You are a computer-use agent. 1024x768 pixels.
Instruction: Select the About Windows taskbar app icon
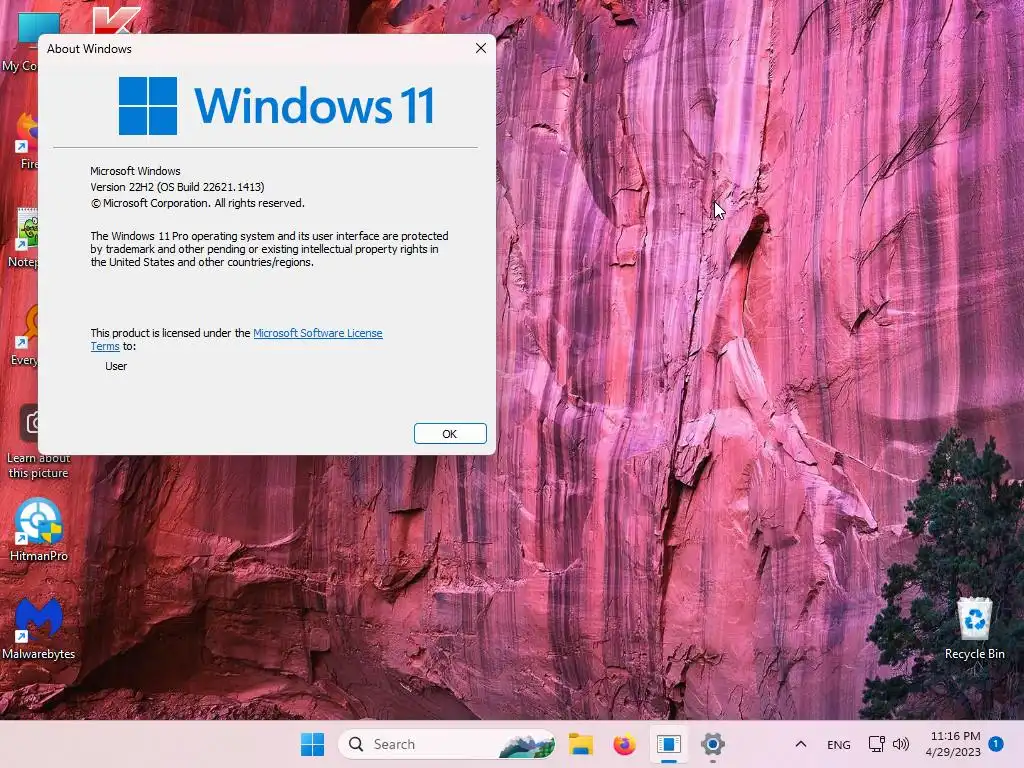pos(669,744)
